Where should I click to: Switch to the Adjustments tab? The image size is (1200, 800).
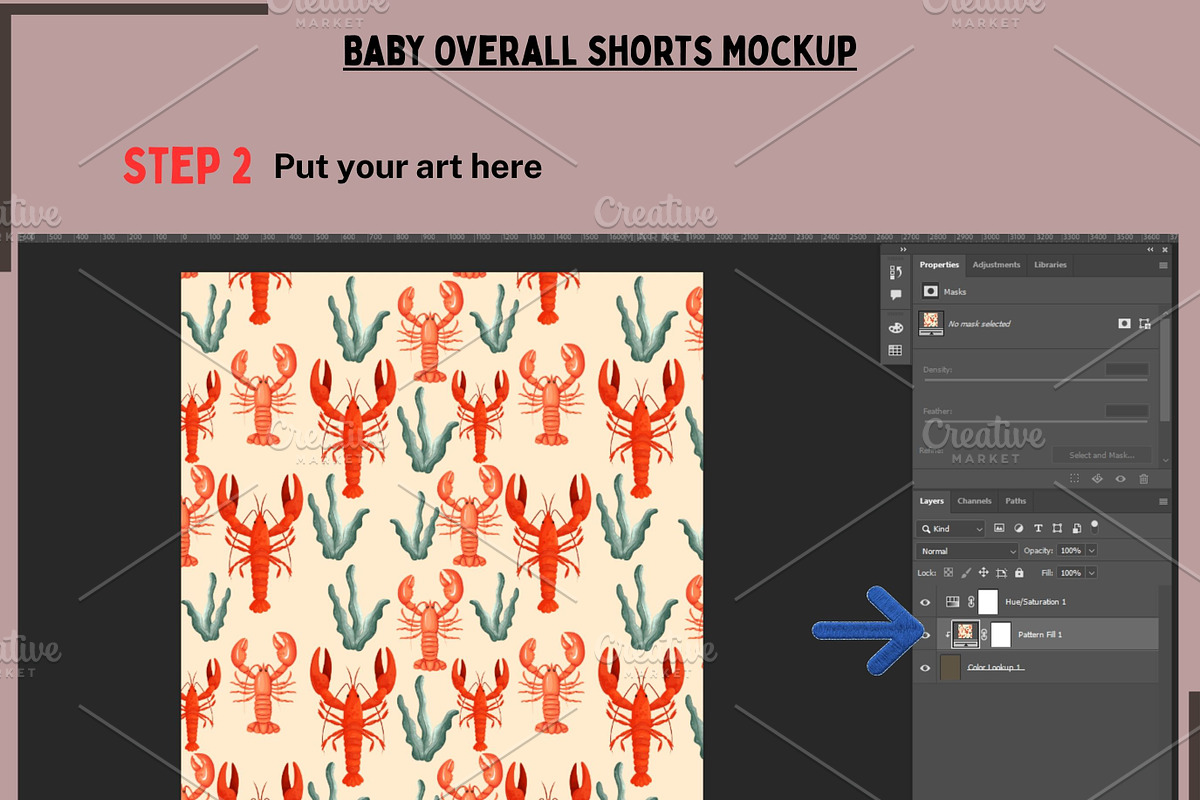coord(996,265)
